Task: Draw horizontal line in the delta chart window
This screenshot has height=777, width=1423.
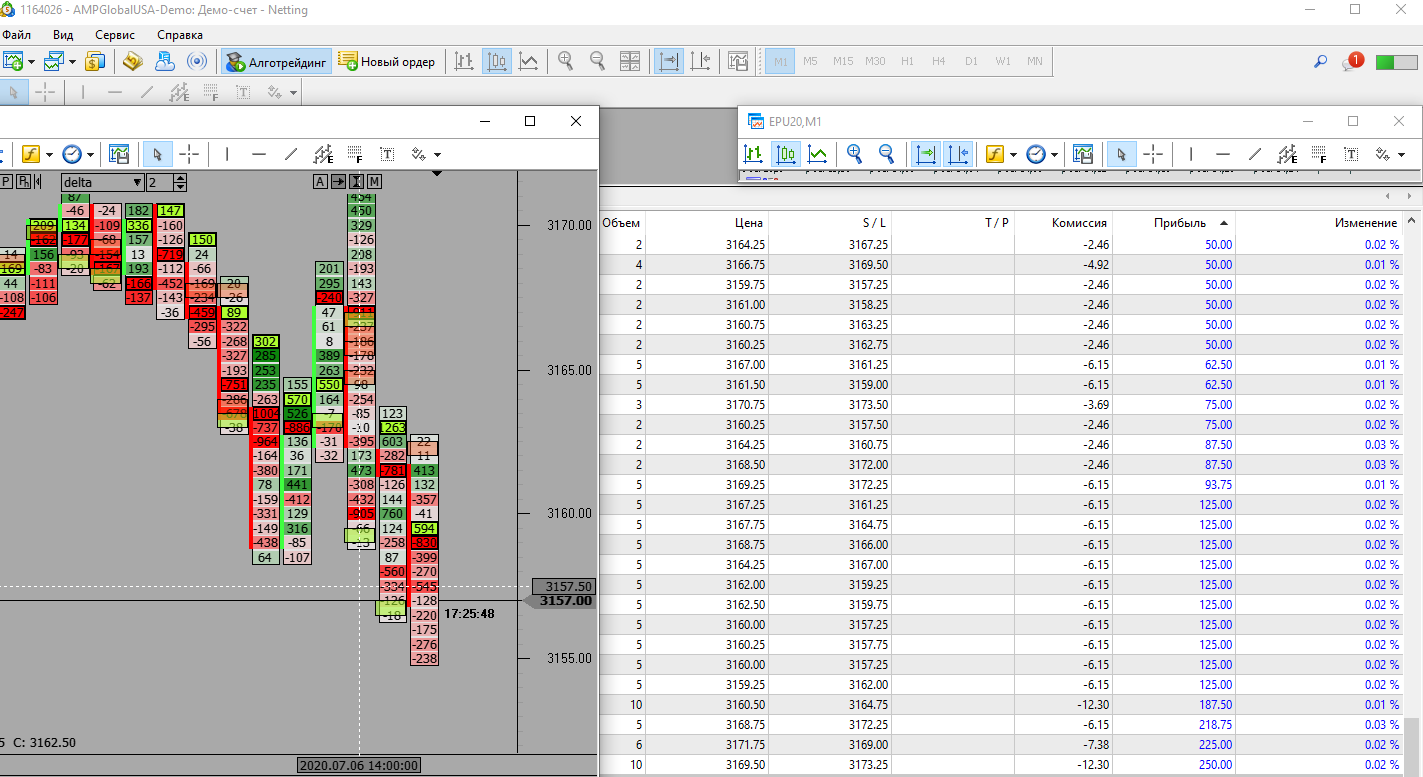Action: click(x=259, y=154)
